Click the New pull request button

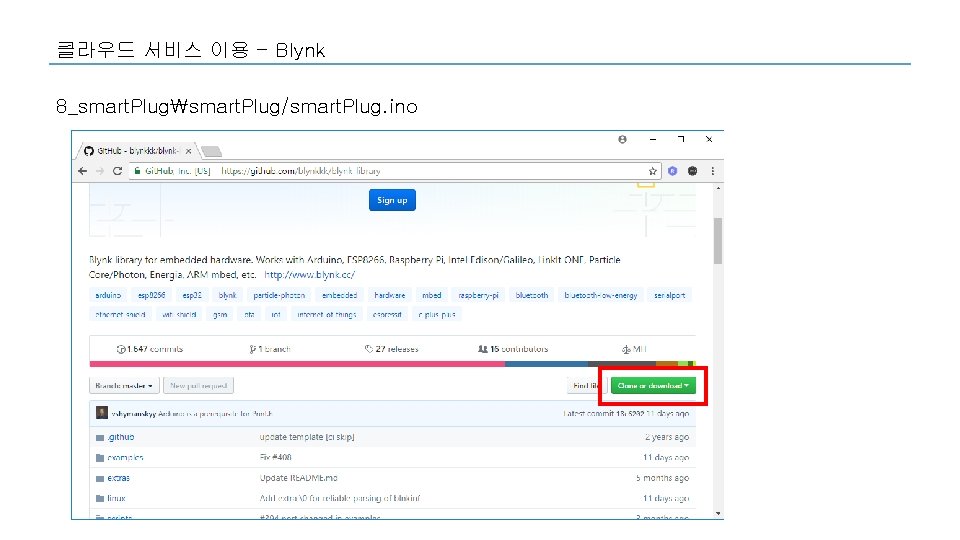click(199, 386)
